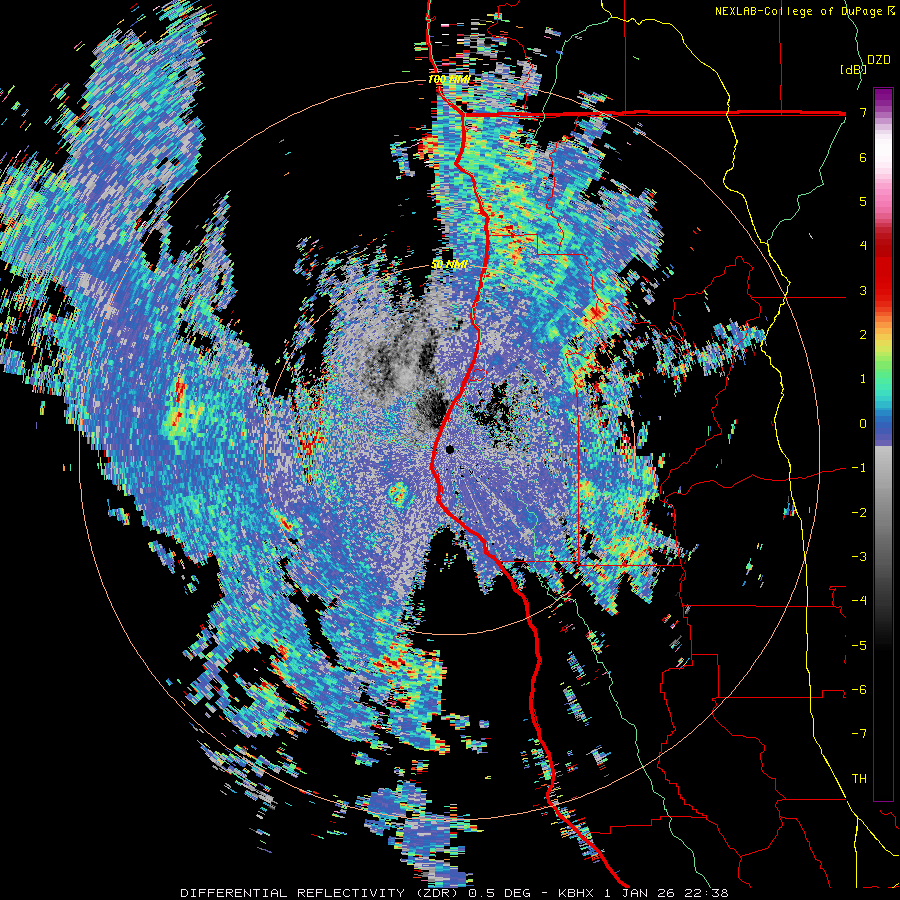Click the 5 value on the color scale
The width and height of the screenshot is (900, 900).
pos(863,201)
